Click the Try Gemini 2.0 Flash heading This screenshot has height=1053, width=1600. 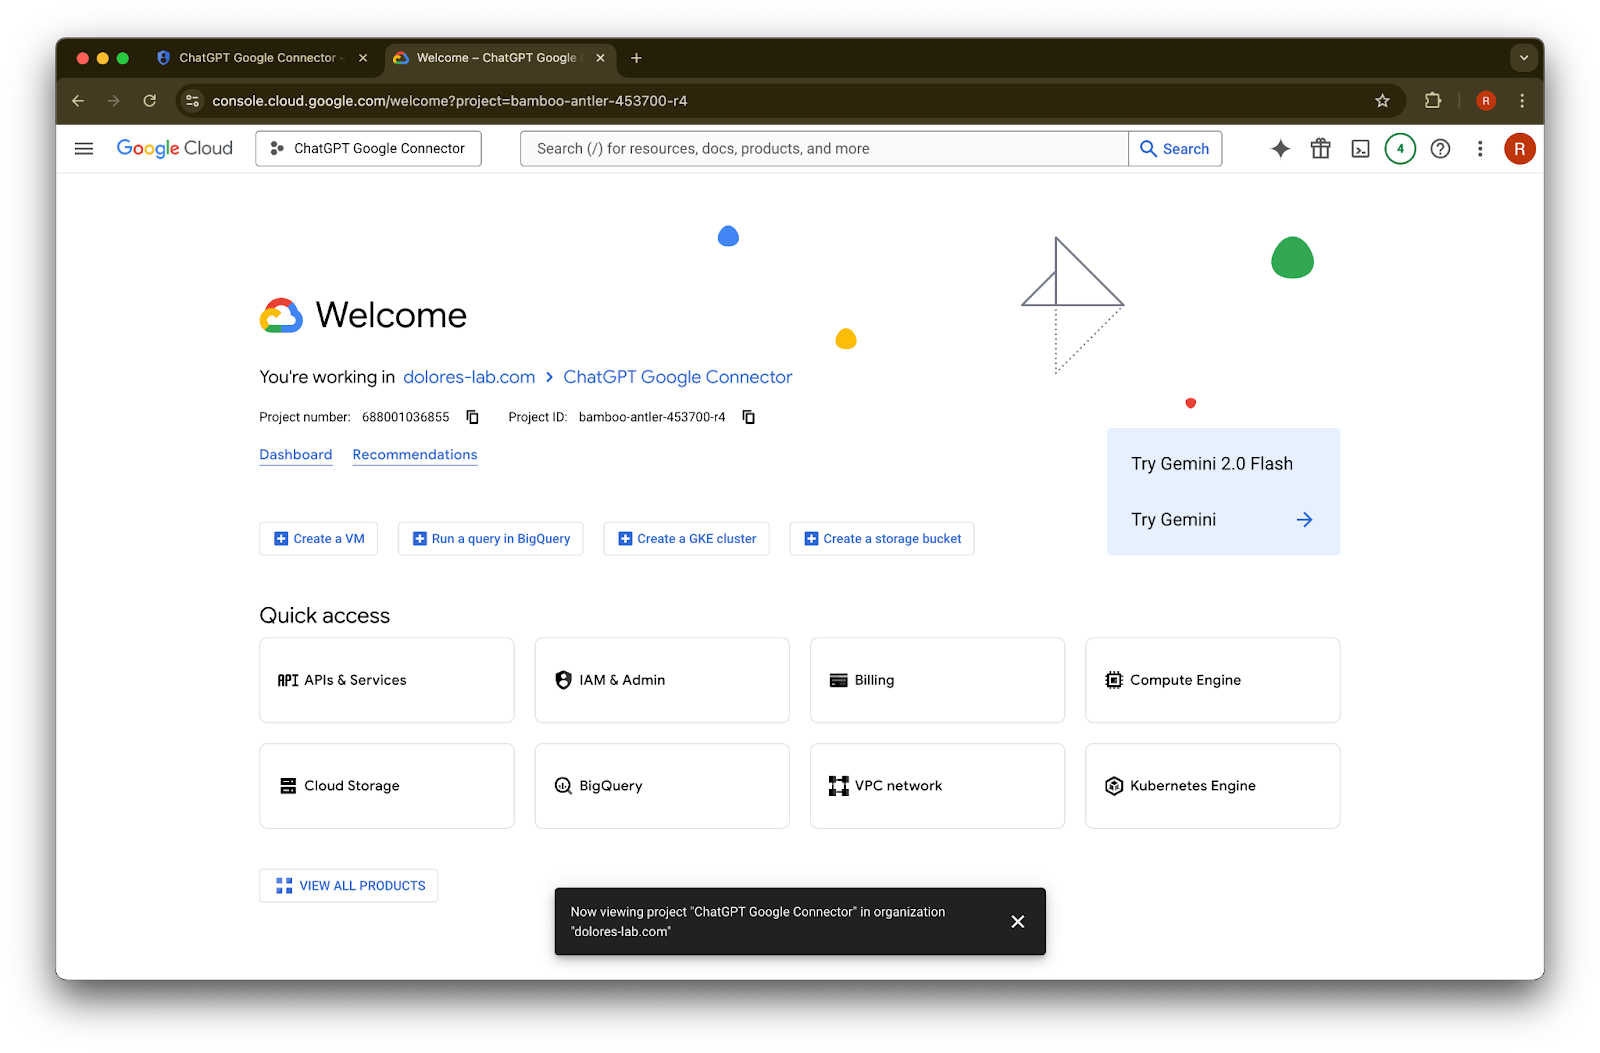(1212, 464)
